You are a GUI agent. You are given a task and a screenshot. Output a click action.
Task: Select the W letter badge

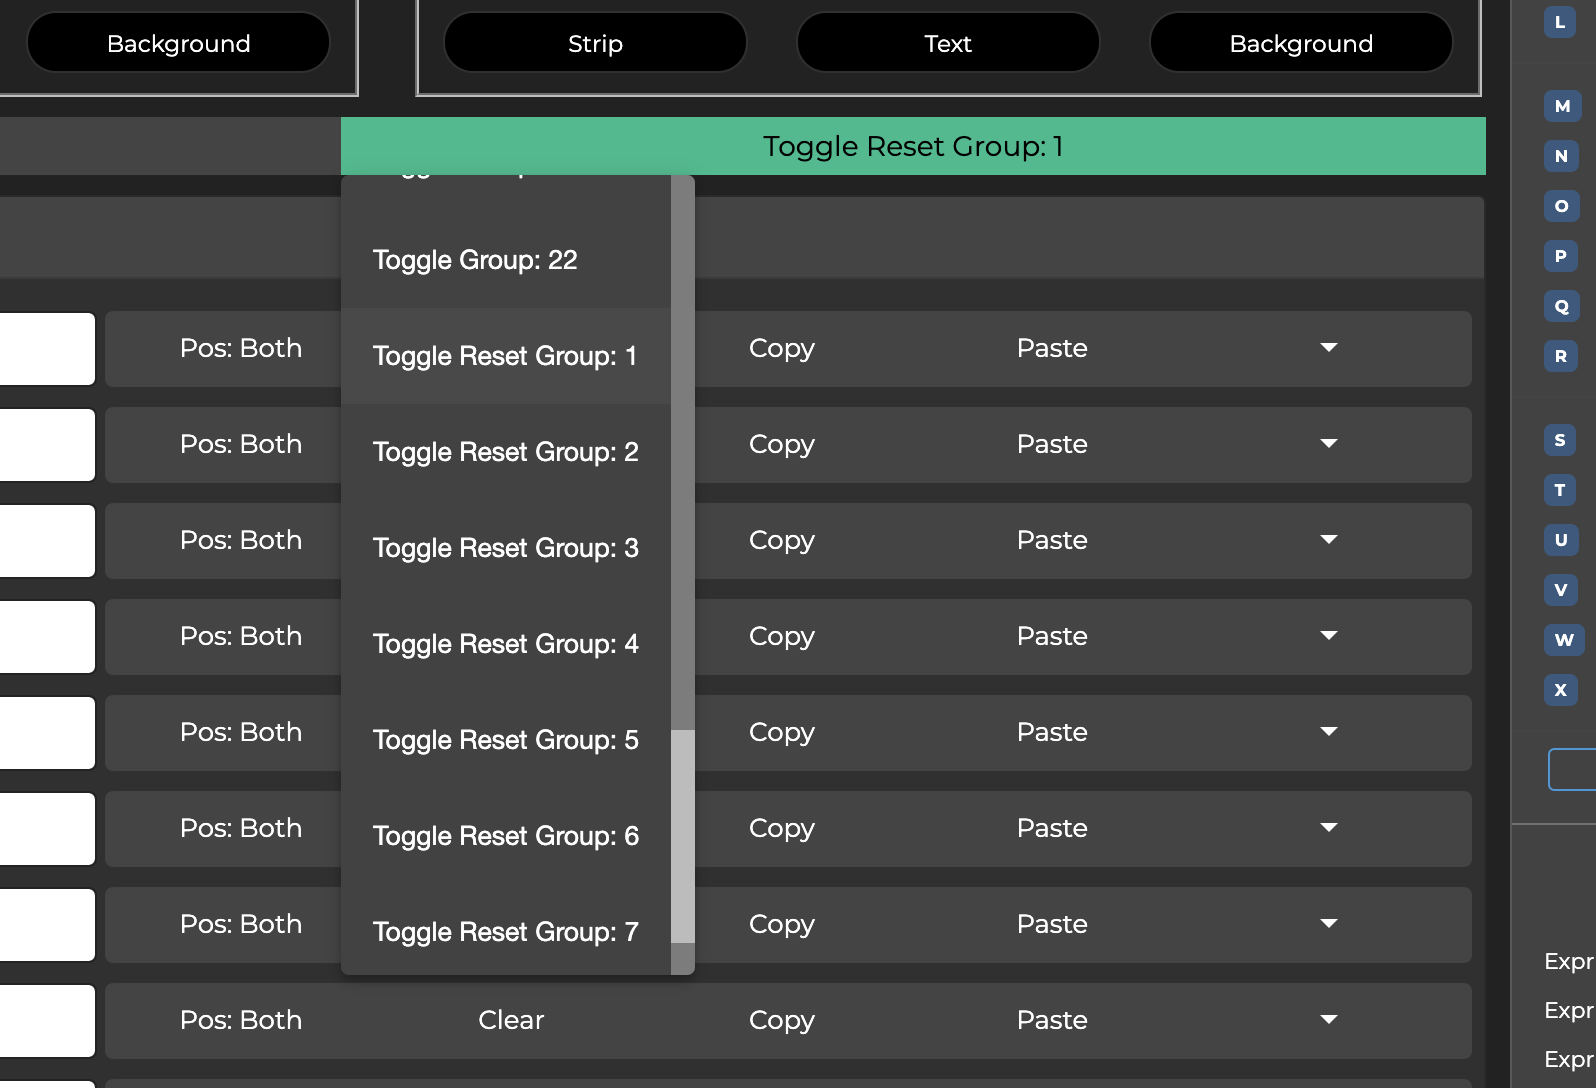point(1563,640)
